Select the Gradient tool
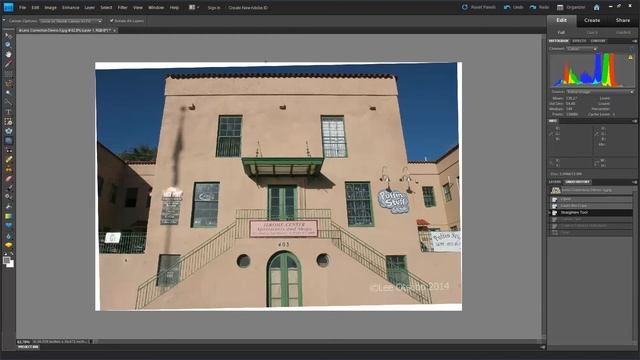Image resolution: width=640 pixels, height=360 pixels. tap(8, 216)
